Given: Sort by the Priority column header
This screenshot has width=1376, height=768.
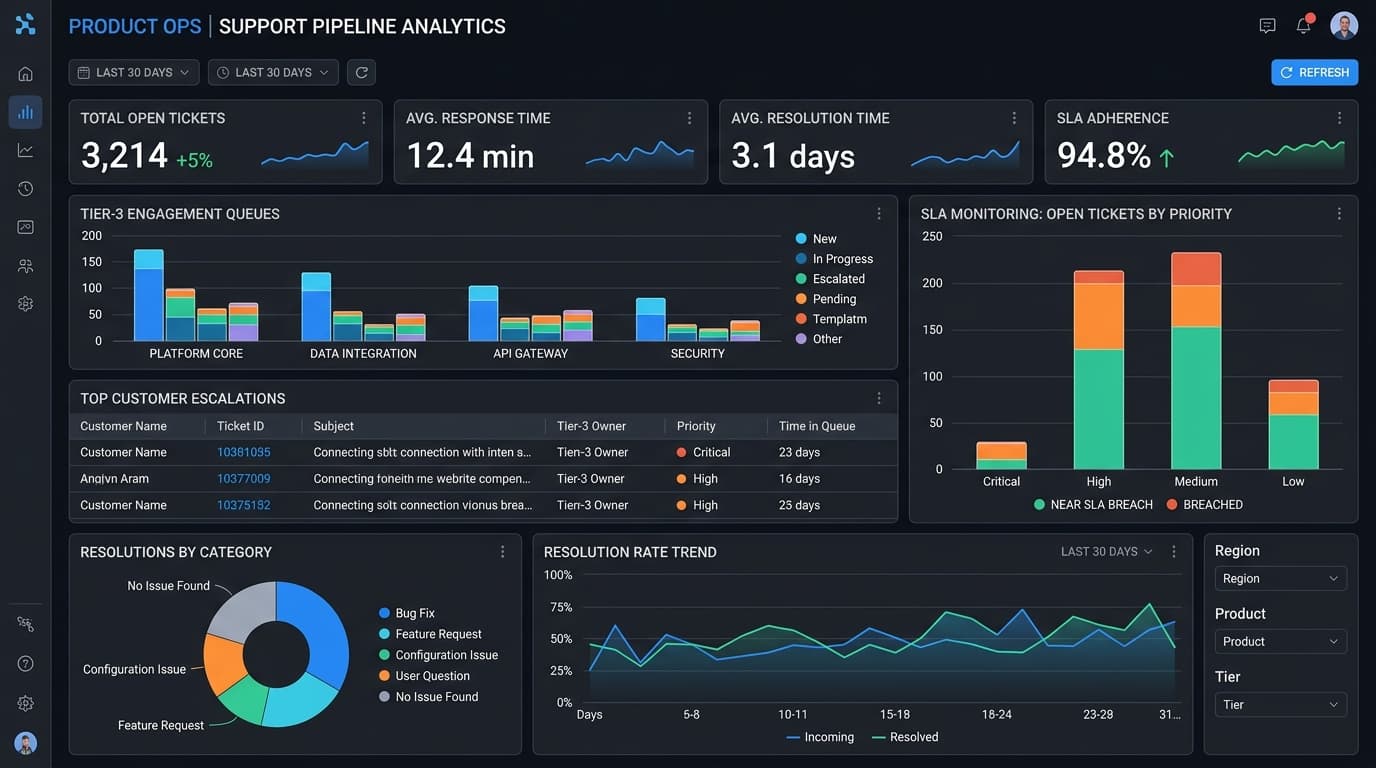Looking at the screenshot, I should 696,426.
